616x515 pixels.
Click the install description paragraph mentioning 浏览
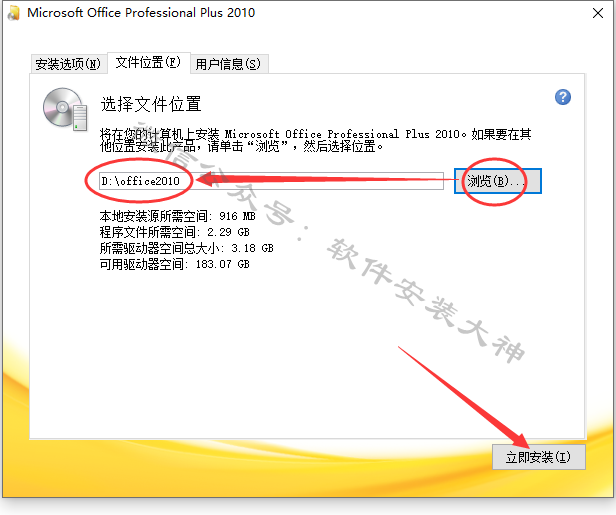[315, 140]
